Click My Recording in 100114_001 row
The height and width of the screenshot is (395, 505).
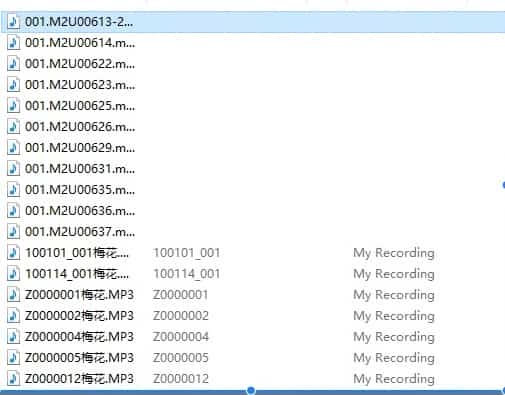[394, 275]
